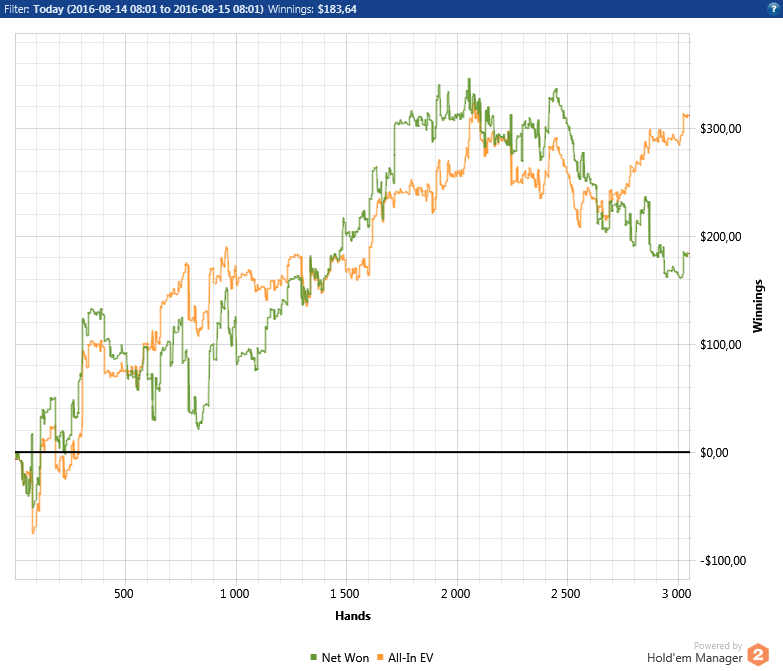The height and width of the screenshot is (671, 783).
Task: Click the $300,00 axis label
Action: click(721, 129)
